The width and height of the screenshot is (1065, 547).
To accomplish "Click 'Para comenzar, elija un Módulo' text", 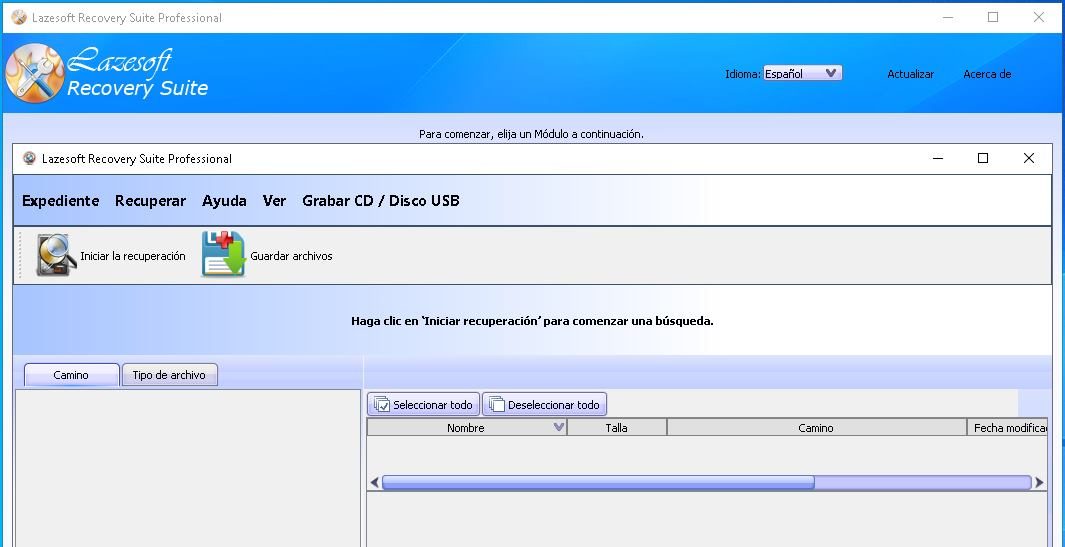I will (531, 134).
